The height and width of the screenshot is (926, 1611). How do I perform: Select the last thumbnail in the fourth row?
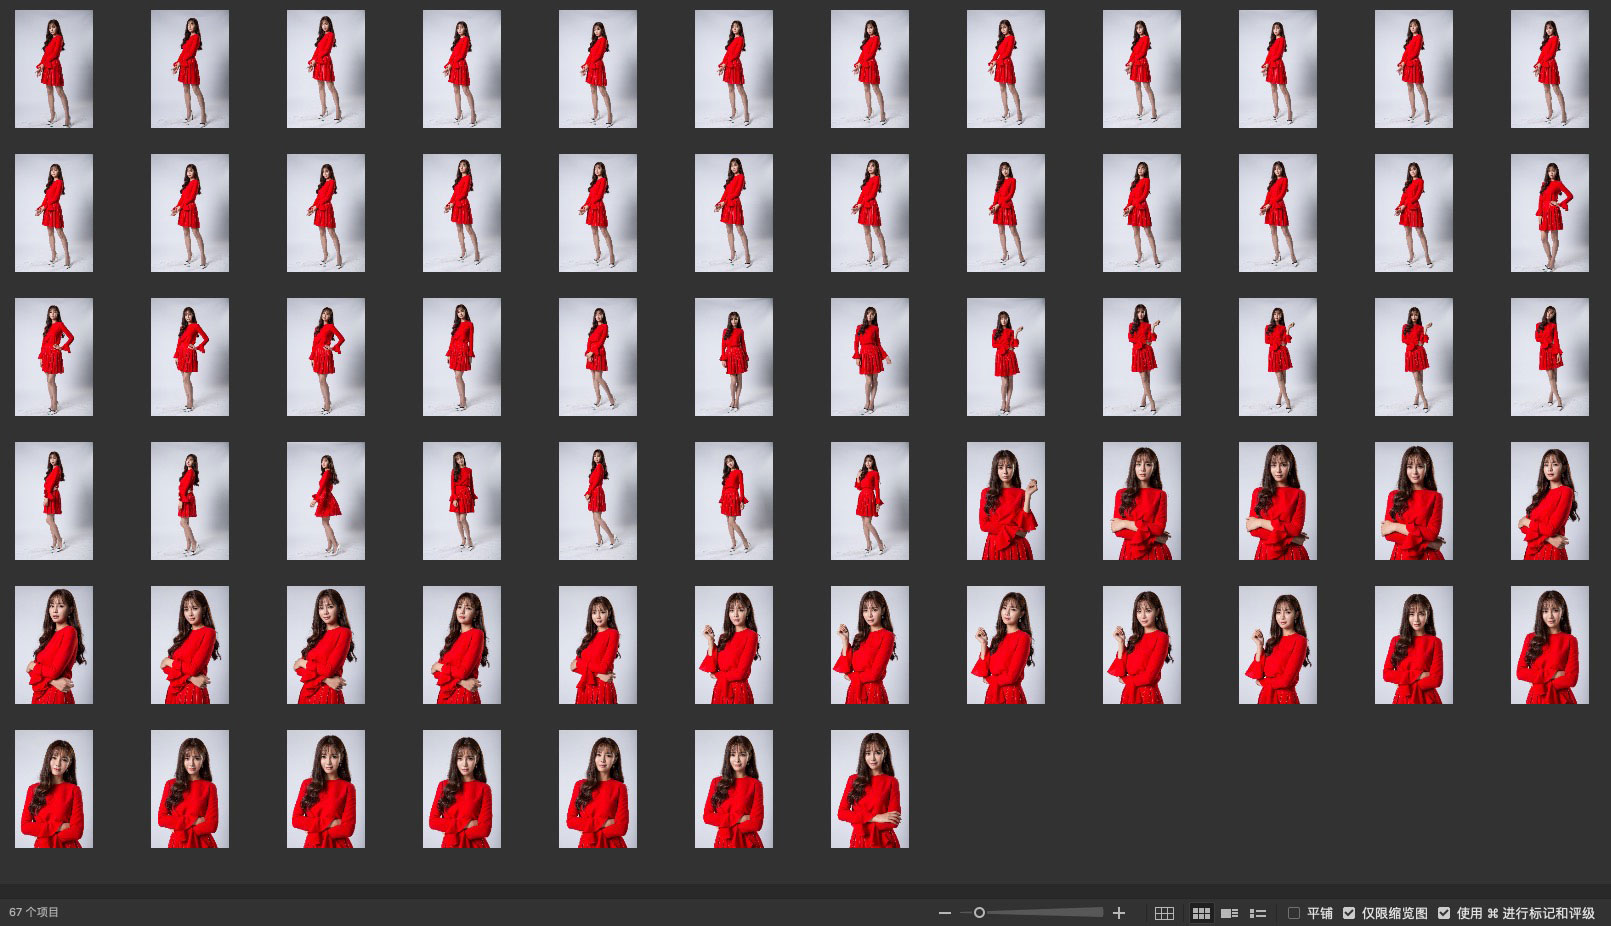coord(1549,501)
